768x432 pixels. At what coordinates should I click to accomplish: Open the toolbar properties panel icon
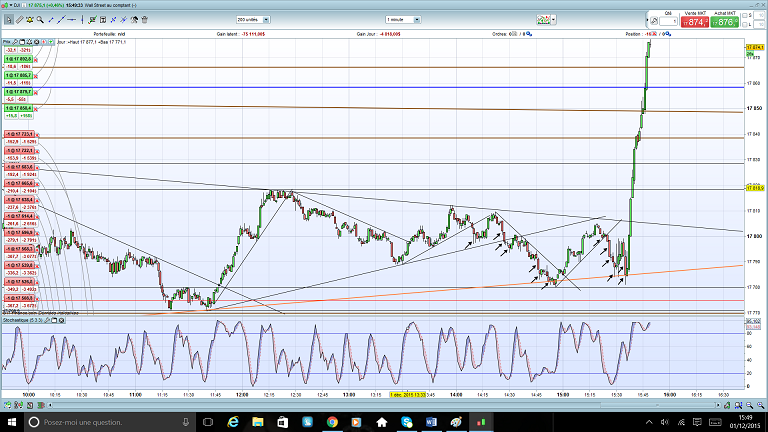click(103, 20)
